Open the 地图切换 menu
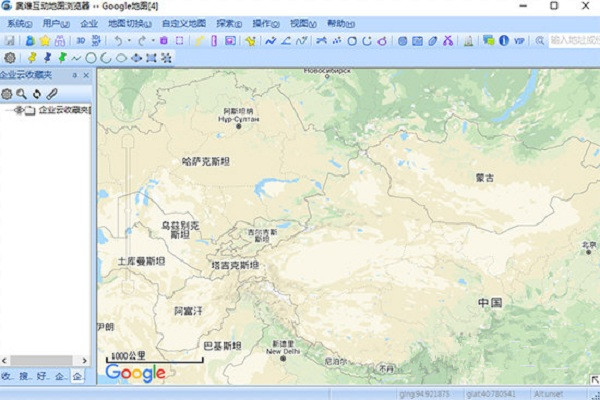The image size is (600, 400). pyautogui.click(x=129, y=22)
